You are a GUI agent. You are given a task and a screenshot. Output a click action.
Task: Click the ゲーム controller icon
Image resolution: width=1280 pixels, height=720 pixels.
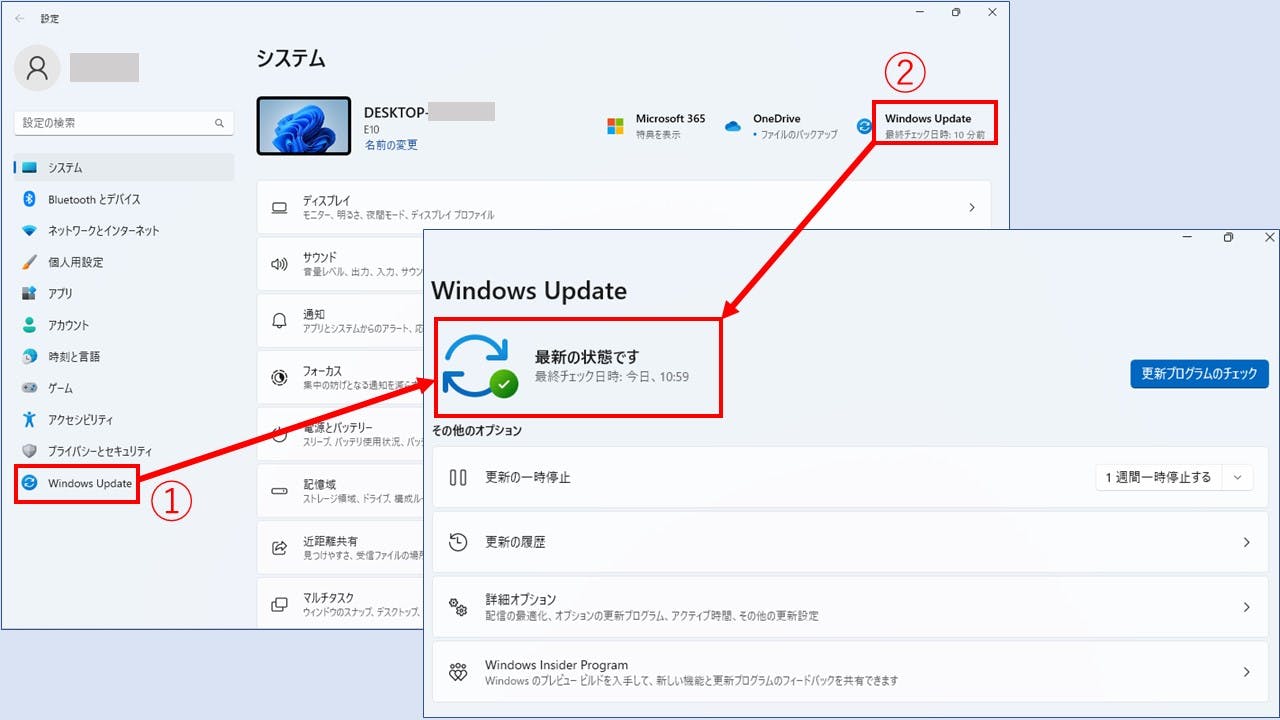click(x=29, y=388)
